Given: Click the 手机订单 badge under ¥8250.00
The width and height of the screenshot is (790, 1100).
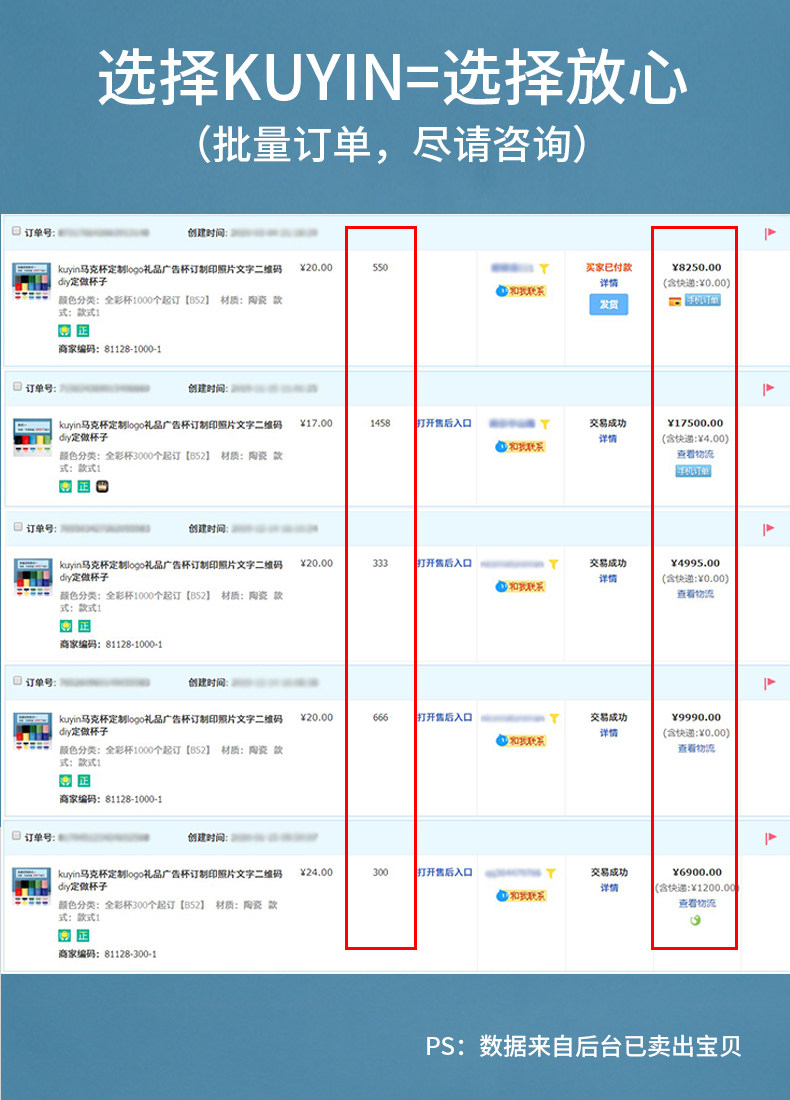Looking at the screenshot, I should [x=703, y=300].
